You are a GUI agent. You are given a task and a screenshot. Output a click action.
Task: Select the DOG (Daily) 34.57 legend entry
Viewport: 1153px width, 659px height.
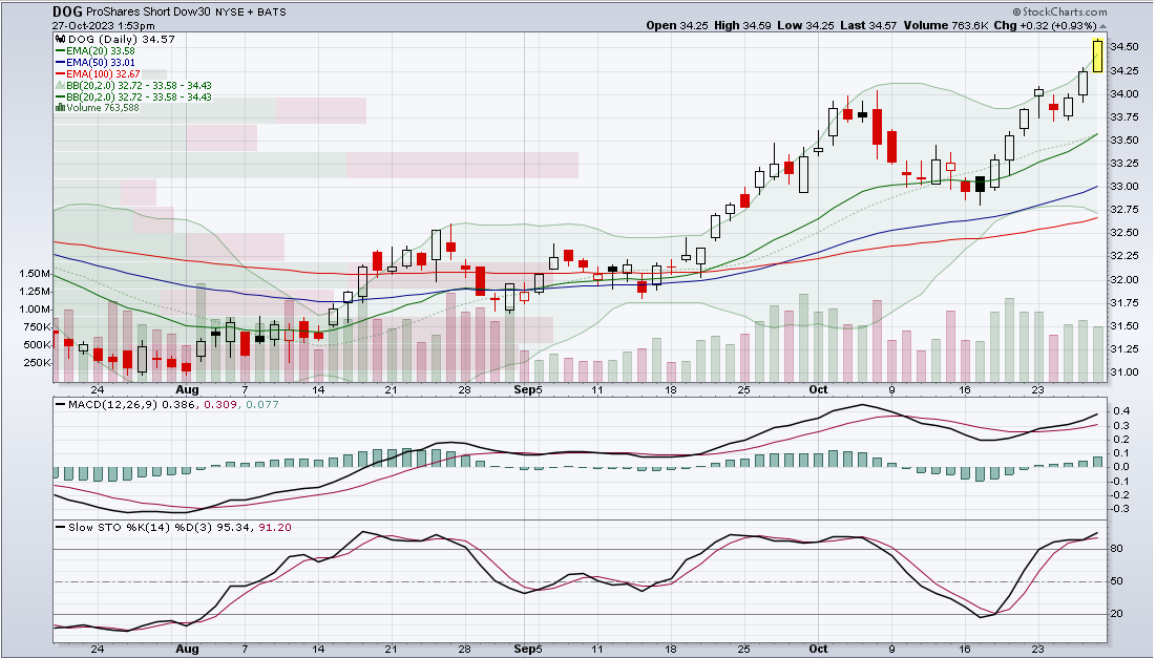pyautogui.click(x=121, y=39)
